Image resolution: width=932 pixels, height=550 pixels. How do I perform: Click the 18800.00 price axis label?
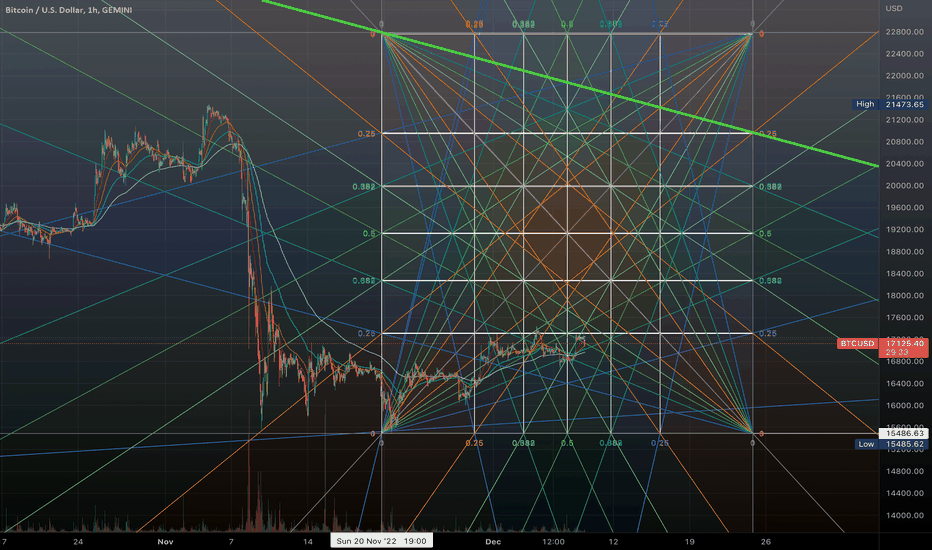click(905, 252)
